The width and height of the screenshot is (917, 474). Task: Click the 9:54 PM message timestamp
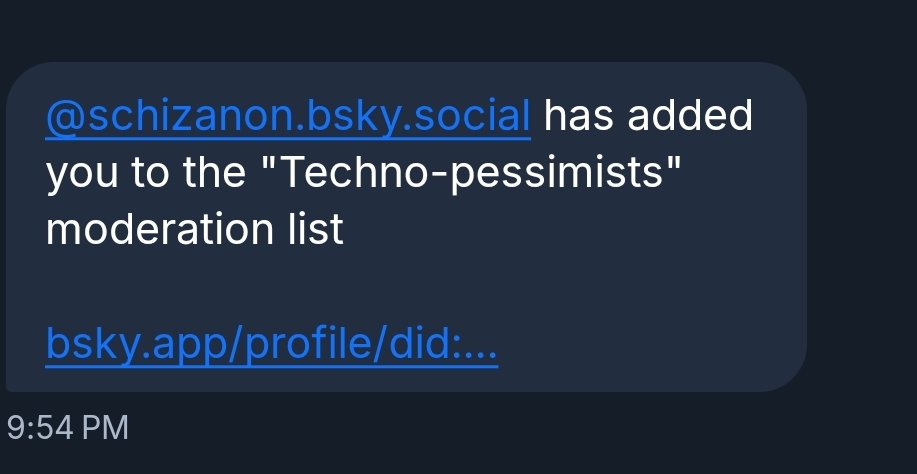pyautogui.click(x=68, y=428)
